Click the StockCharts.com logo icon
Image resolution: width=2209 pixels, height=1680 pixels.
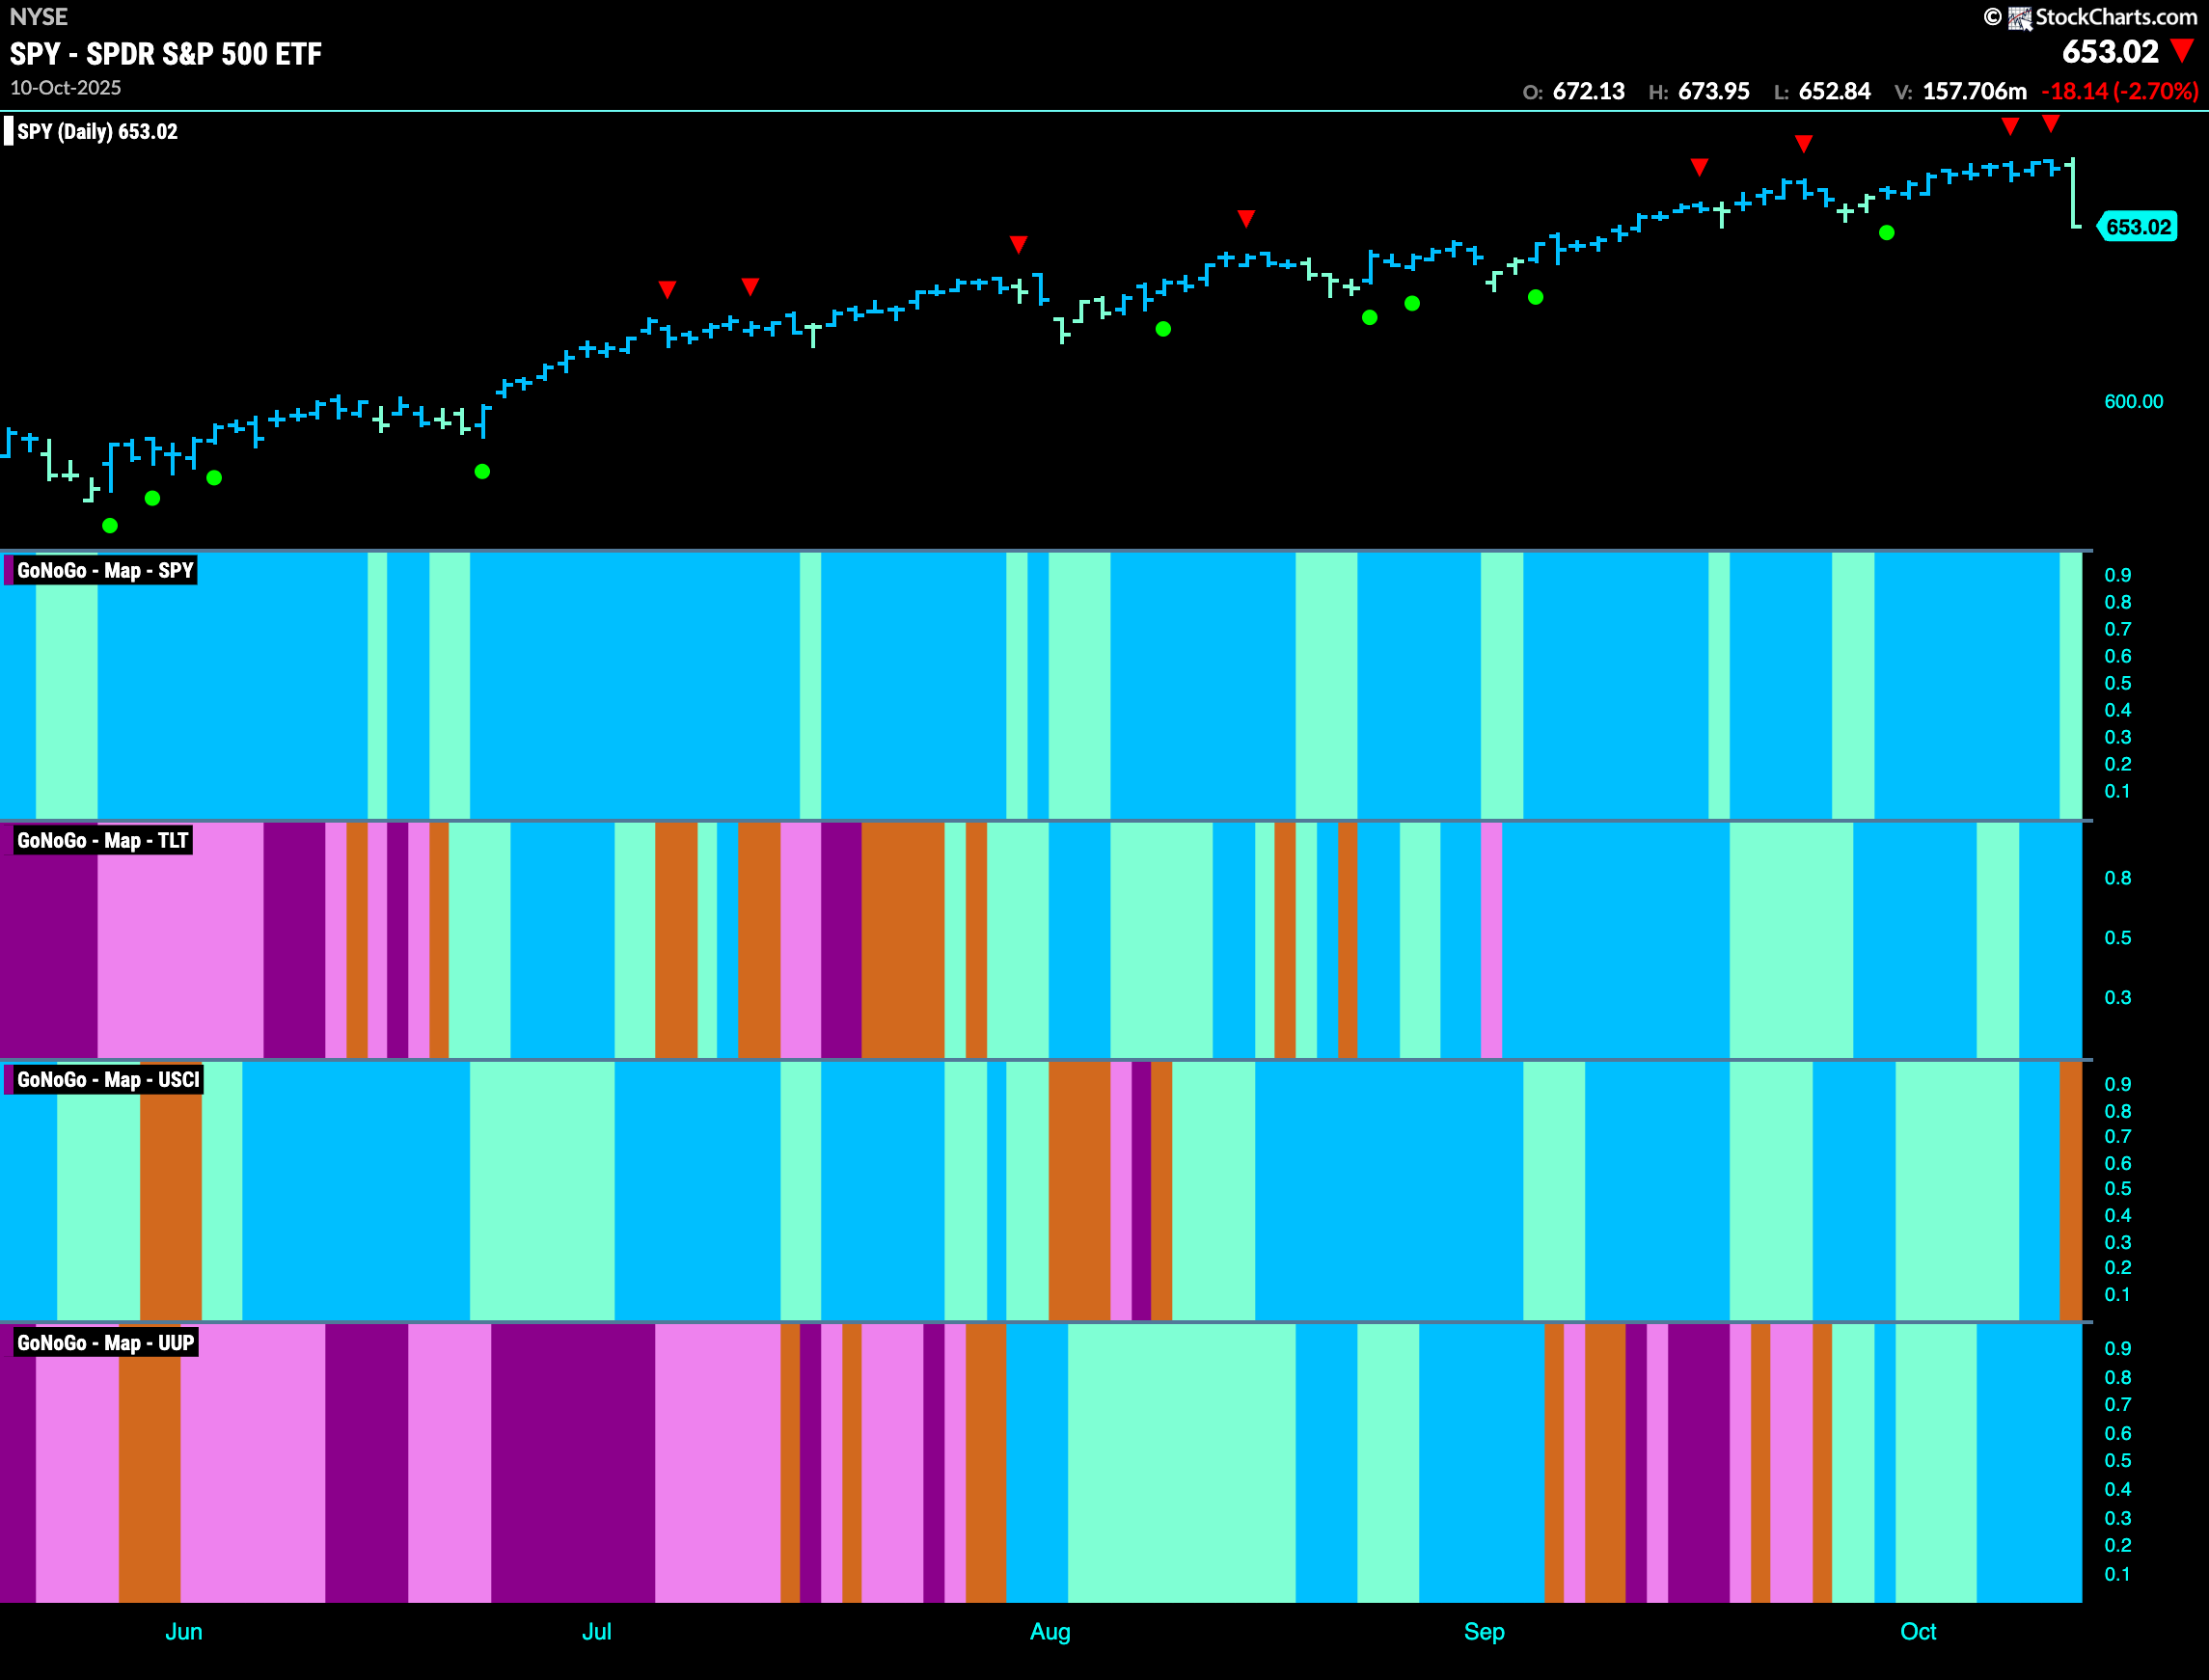2019,18
